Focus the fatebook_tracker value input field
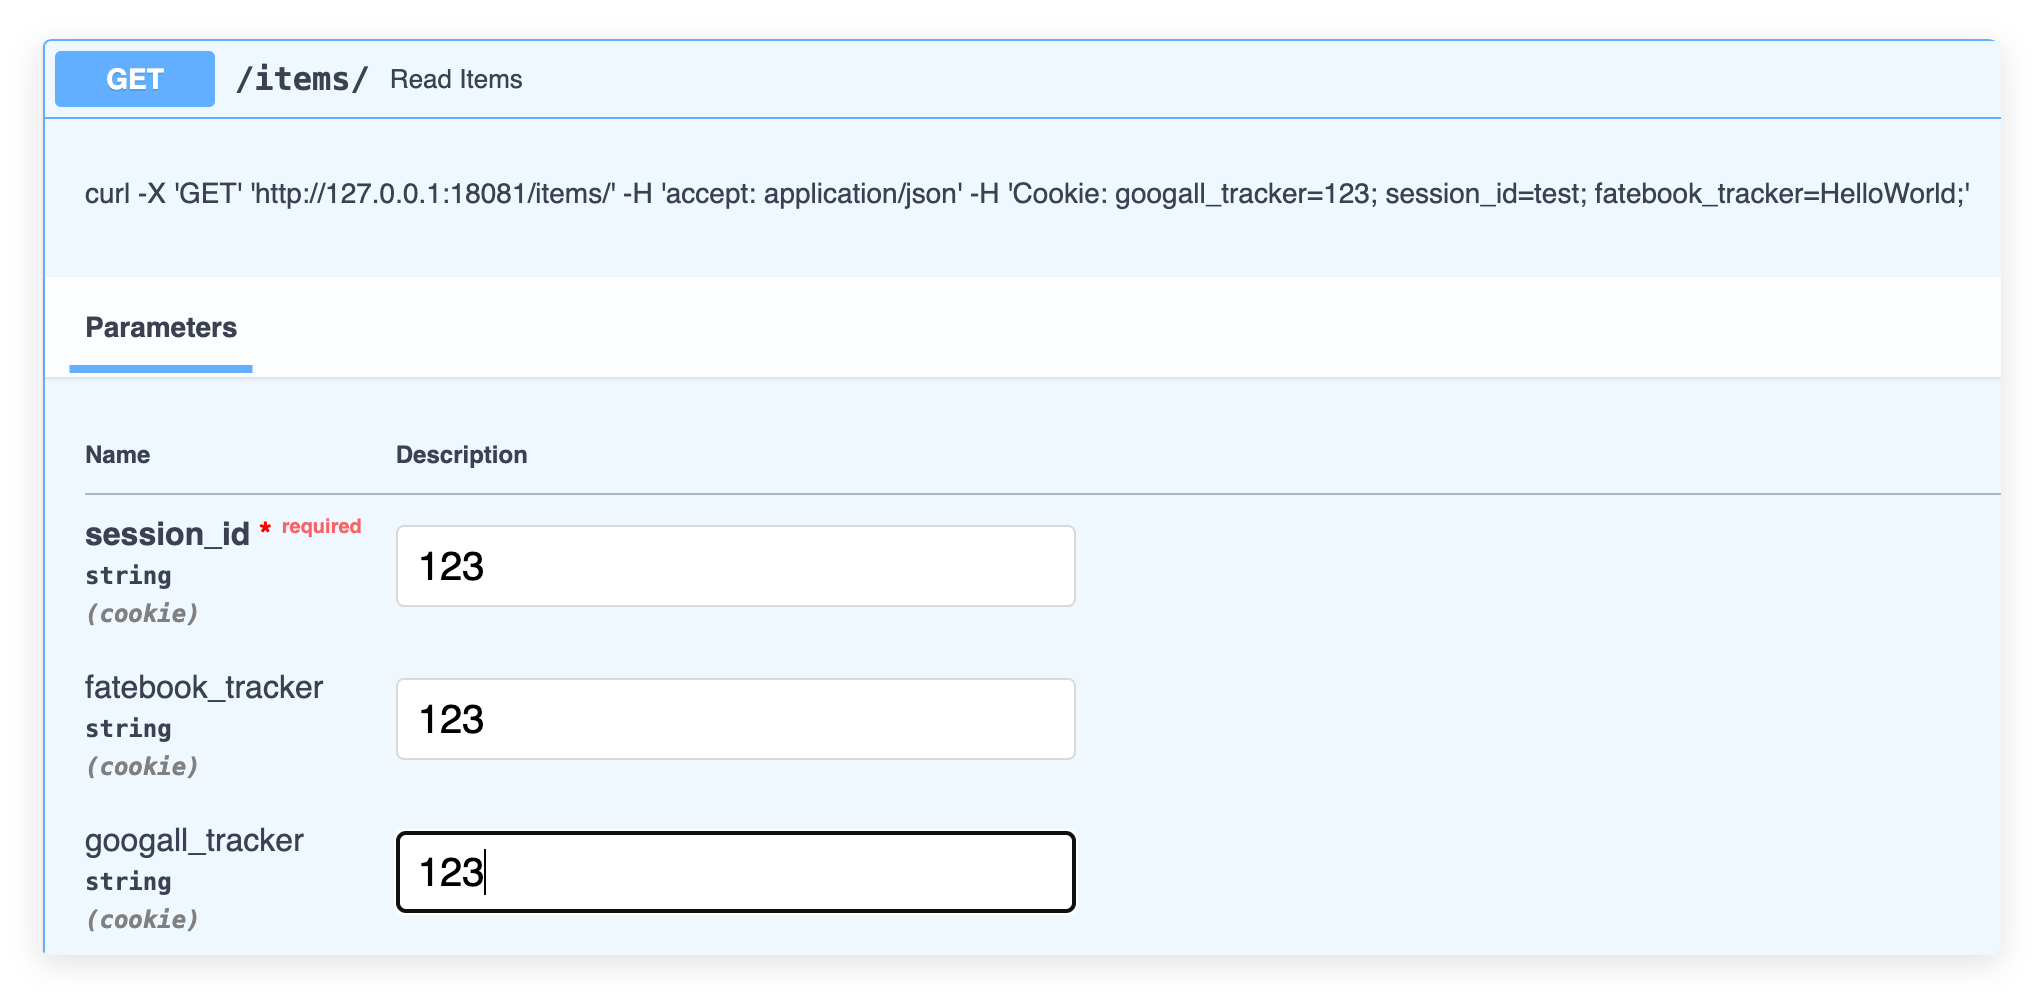Viewport: 2040px width, 994px height. (x=735, y=719)
